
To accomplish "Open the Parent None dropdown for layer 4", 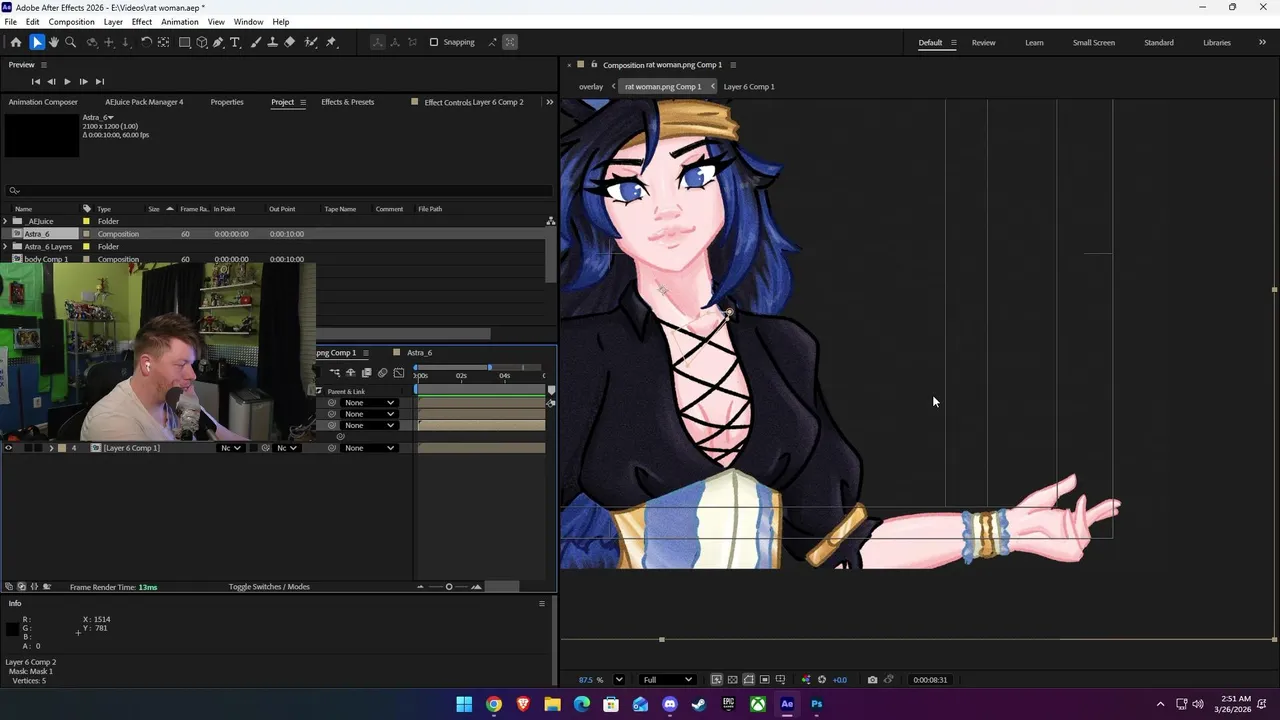I will point(369,448).
